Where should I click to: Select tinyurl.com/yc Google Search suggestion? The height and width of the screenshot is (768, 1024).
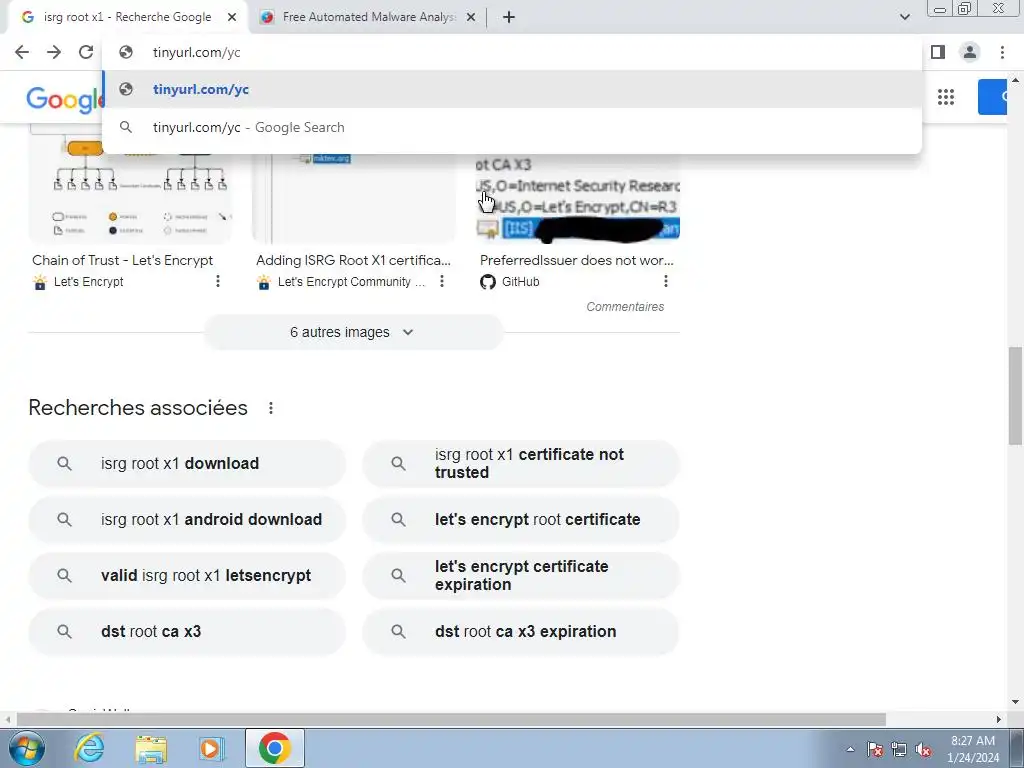click(x=512, y=127)
